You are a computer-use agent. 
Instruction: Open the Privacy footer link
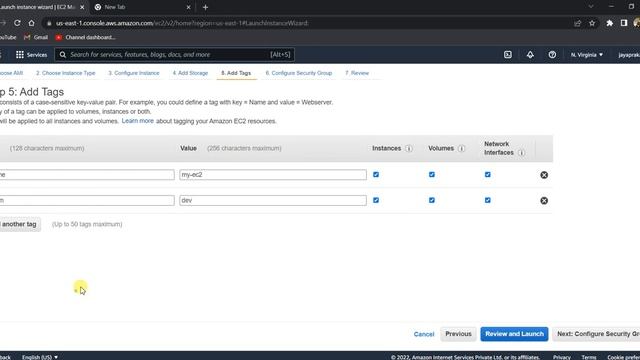[x=562, y=357]
